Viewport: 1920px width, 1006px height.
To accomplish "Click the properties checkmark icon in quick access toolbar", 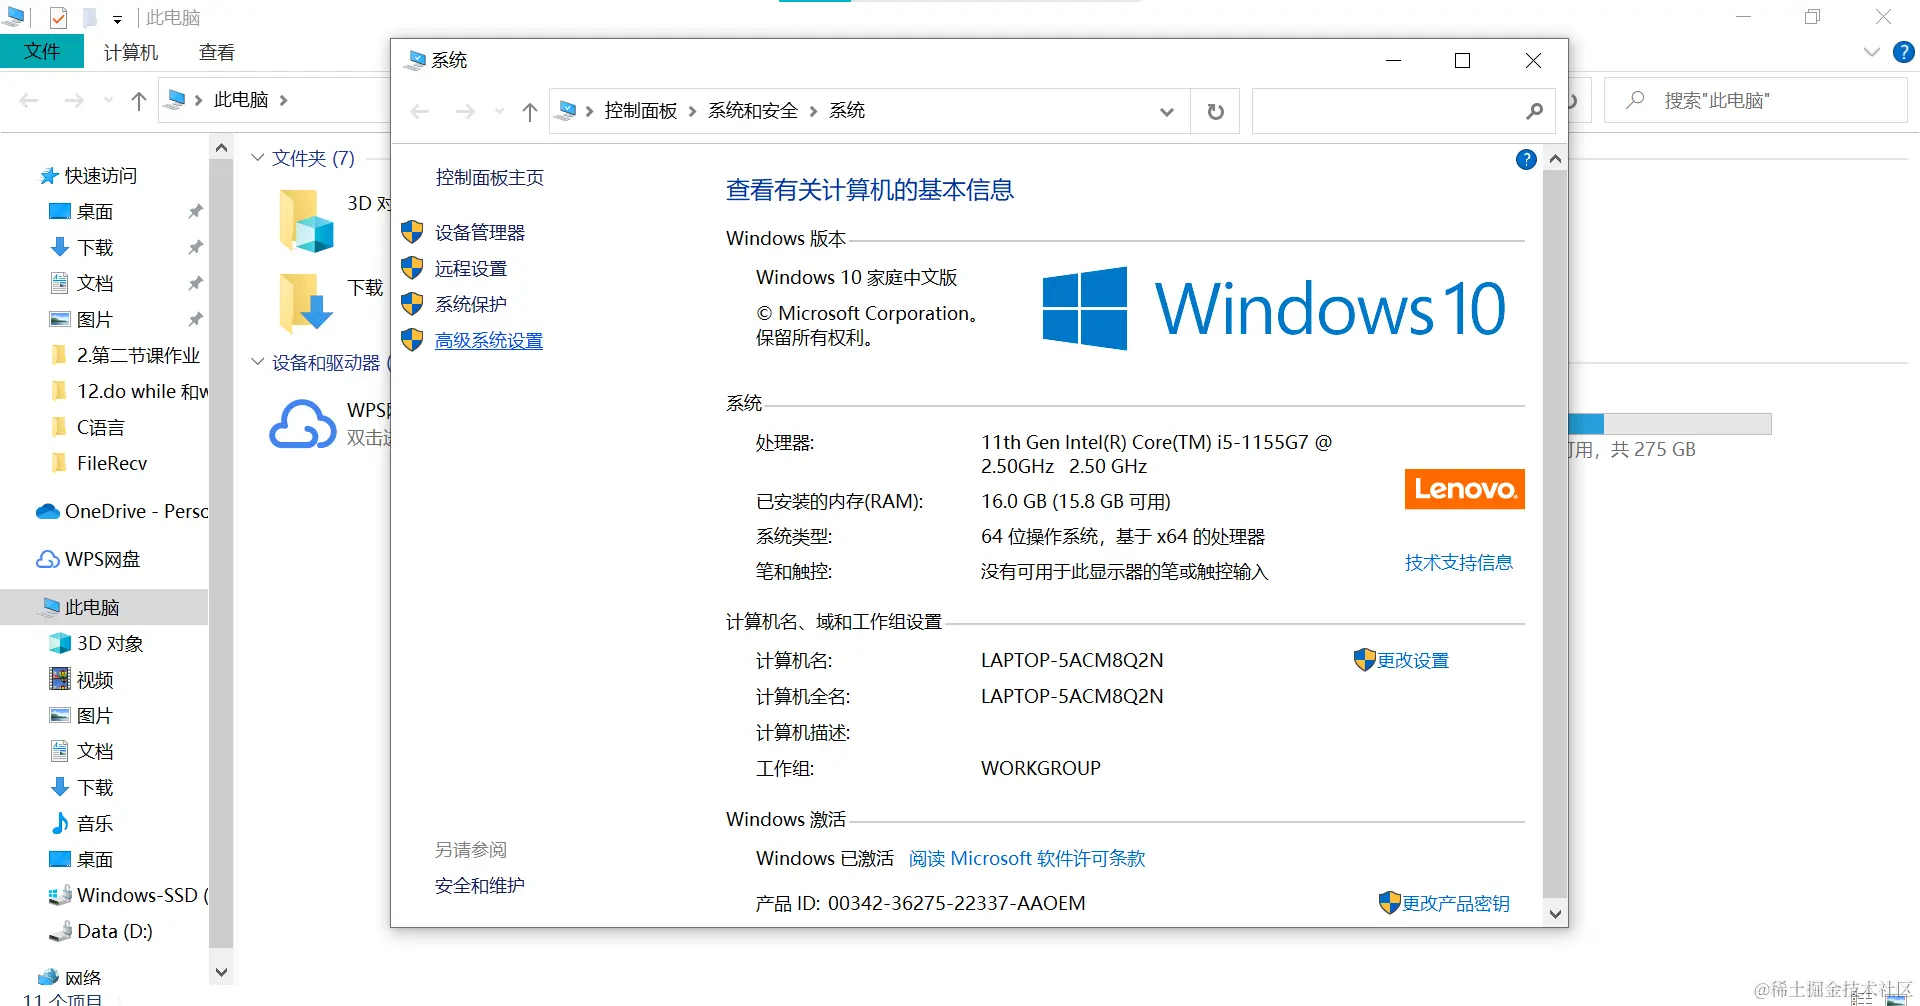I will pos(58,18).
